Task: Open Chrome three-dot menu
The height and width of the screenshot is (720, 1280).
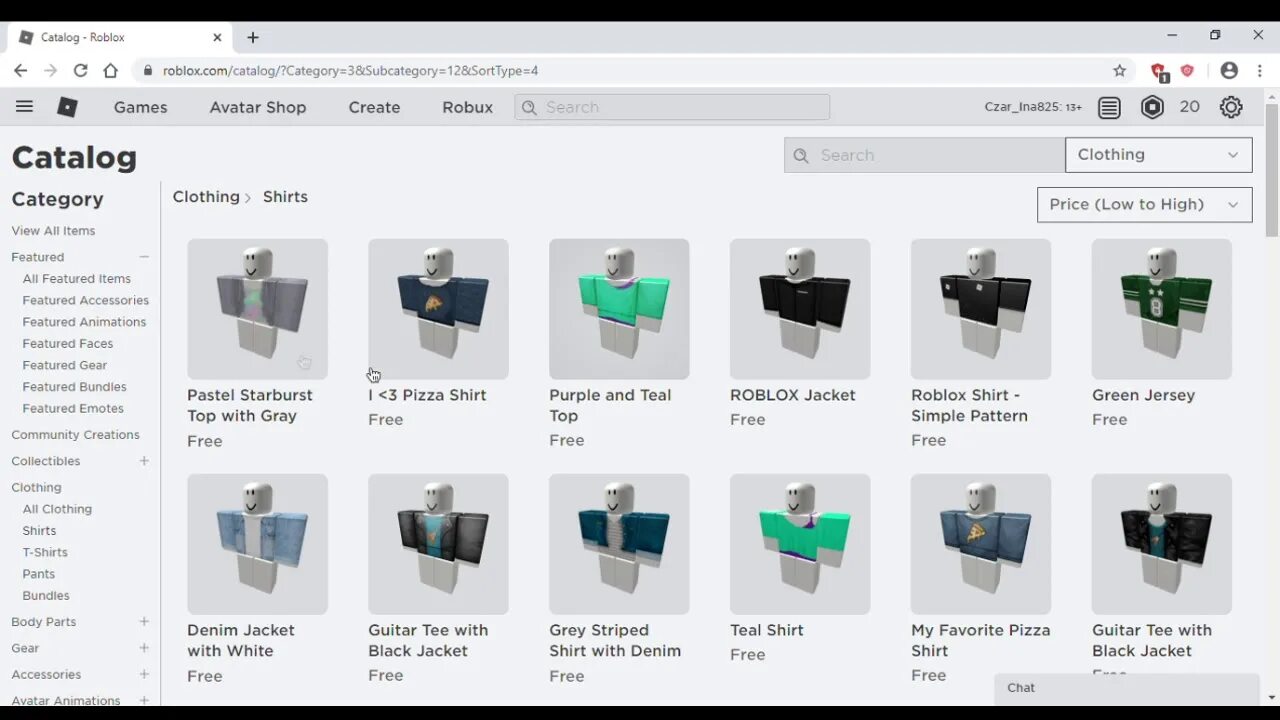Action: (1261, 70)
